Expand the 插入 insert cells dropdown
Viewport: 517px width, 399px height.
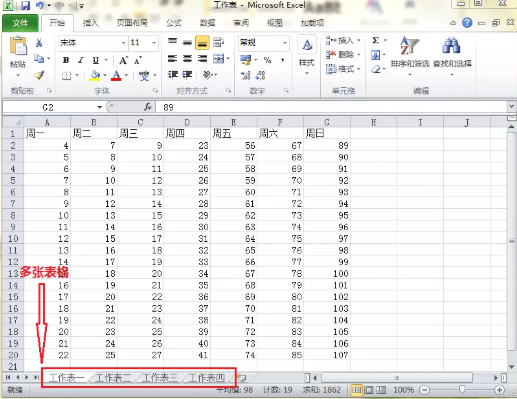(x=359, y=40)
